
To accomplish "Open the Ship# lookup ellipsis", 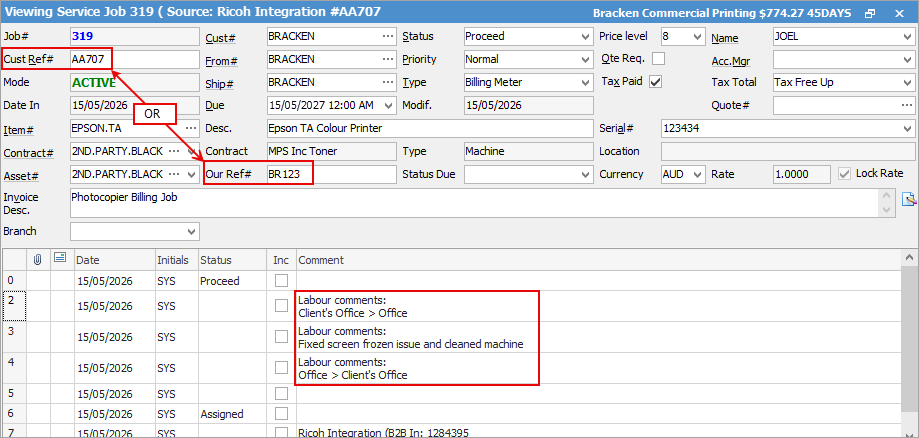I will 388,82.
